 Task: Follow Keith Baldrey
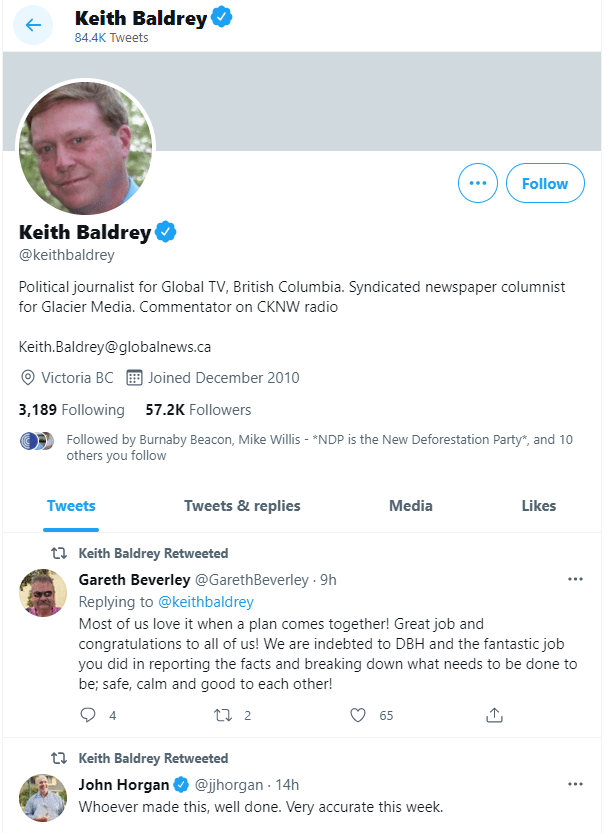[545, 183]
